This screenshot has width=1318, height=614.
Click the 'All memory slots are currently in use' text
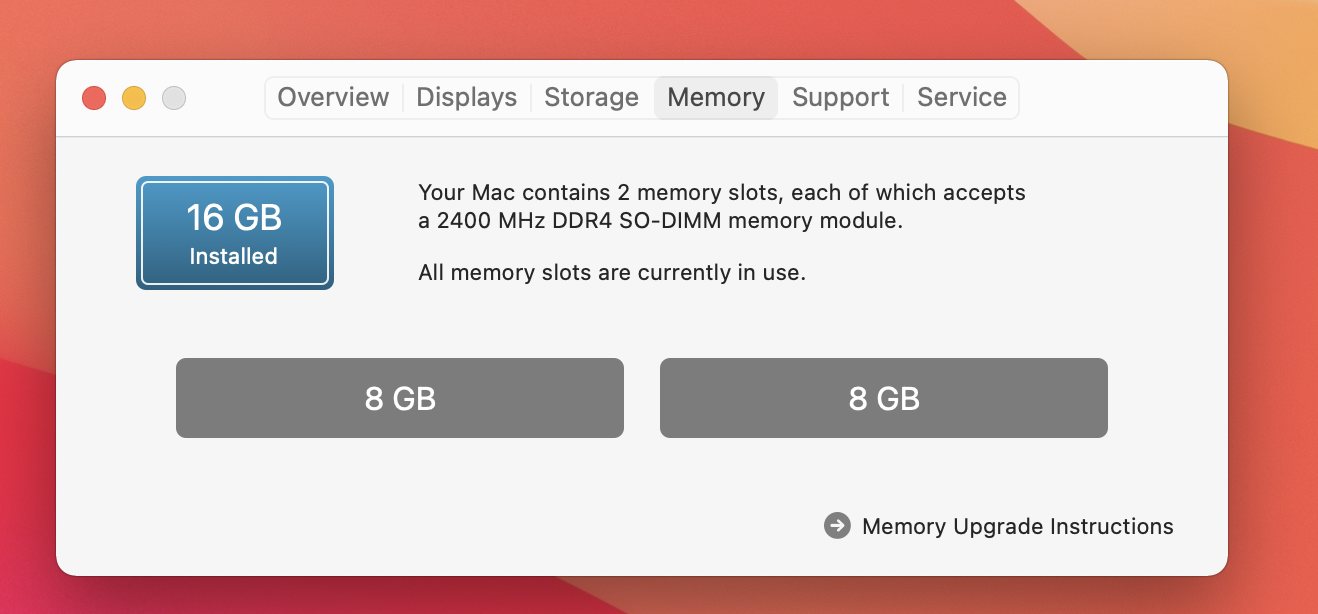coord(611,272)
